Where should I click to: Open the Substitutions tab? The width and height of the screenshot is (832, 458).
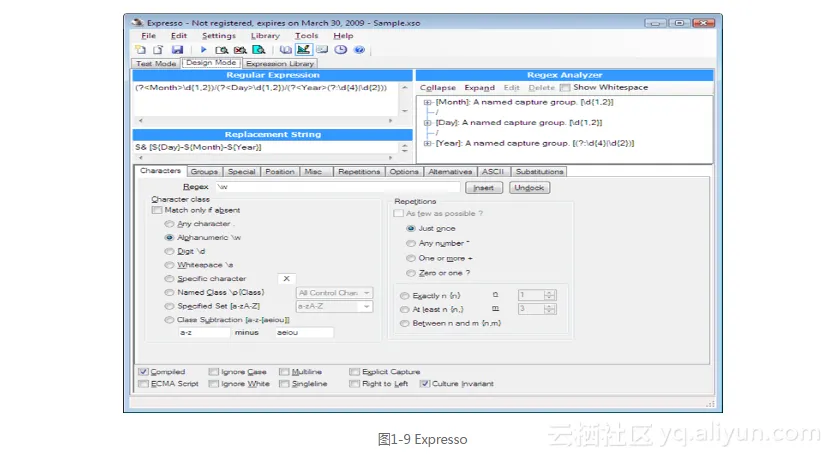(539, 172)
